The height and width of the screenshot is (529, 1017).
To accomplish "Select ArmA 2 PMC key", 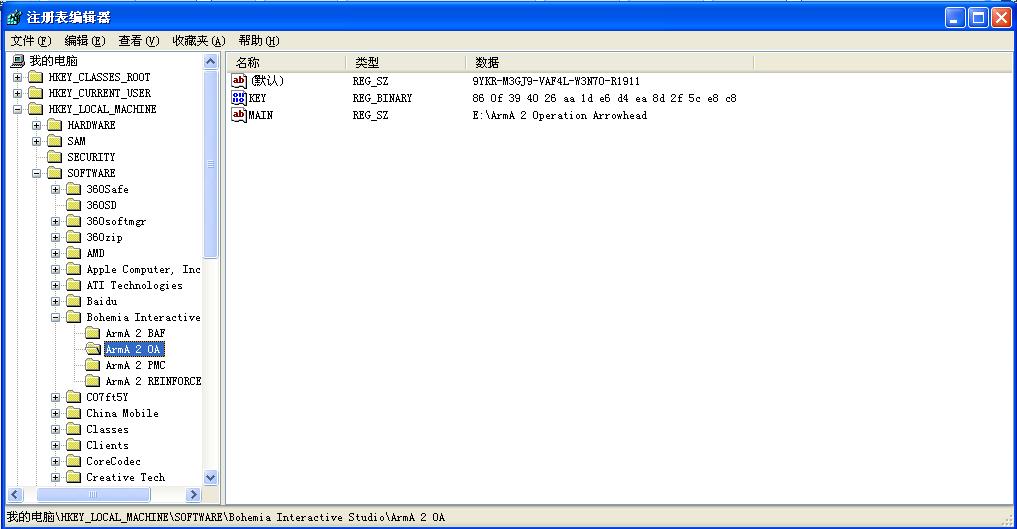I will [x=136, y=366].
